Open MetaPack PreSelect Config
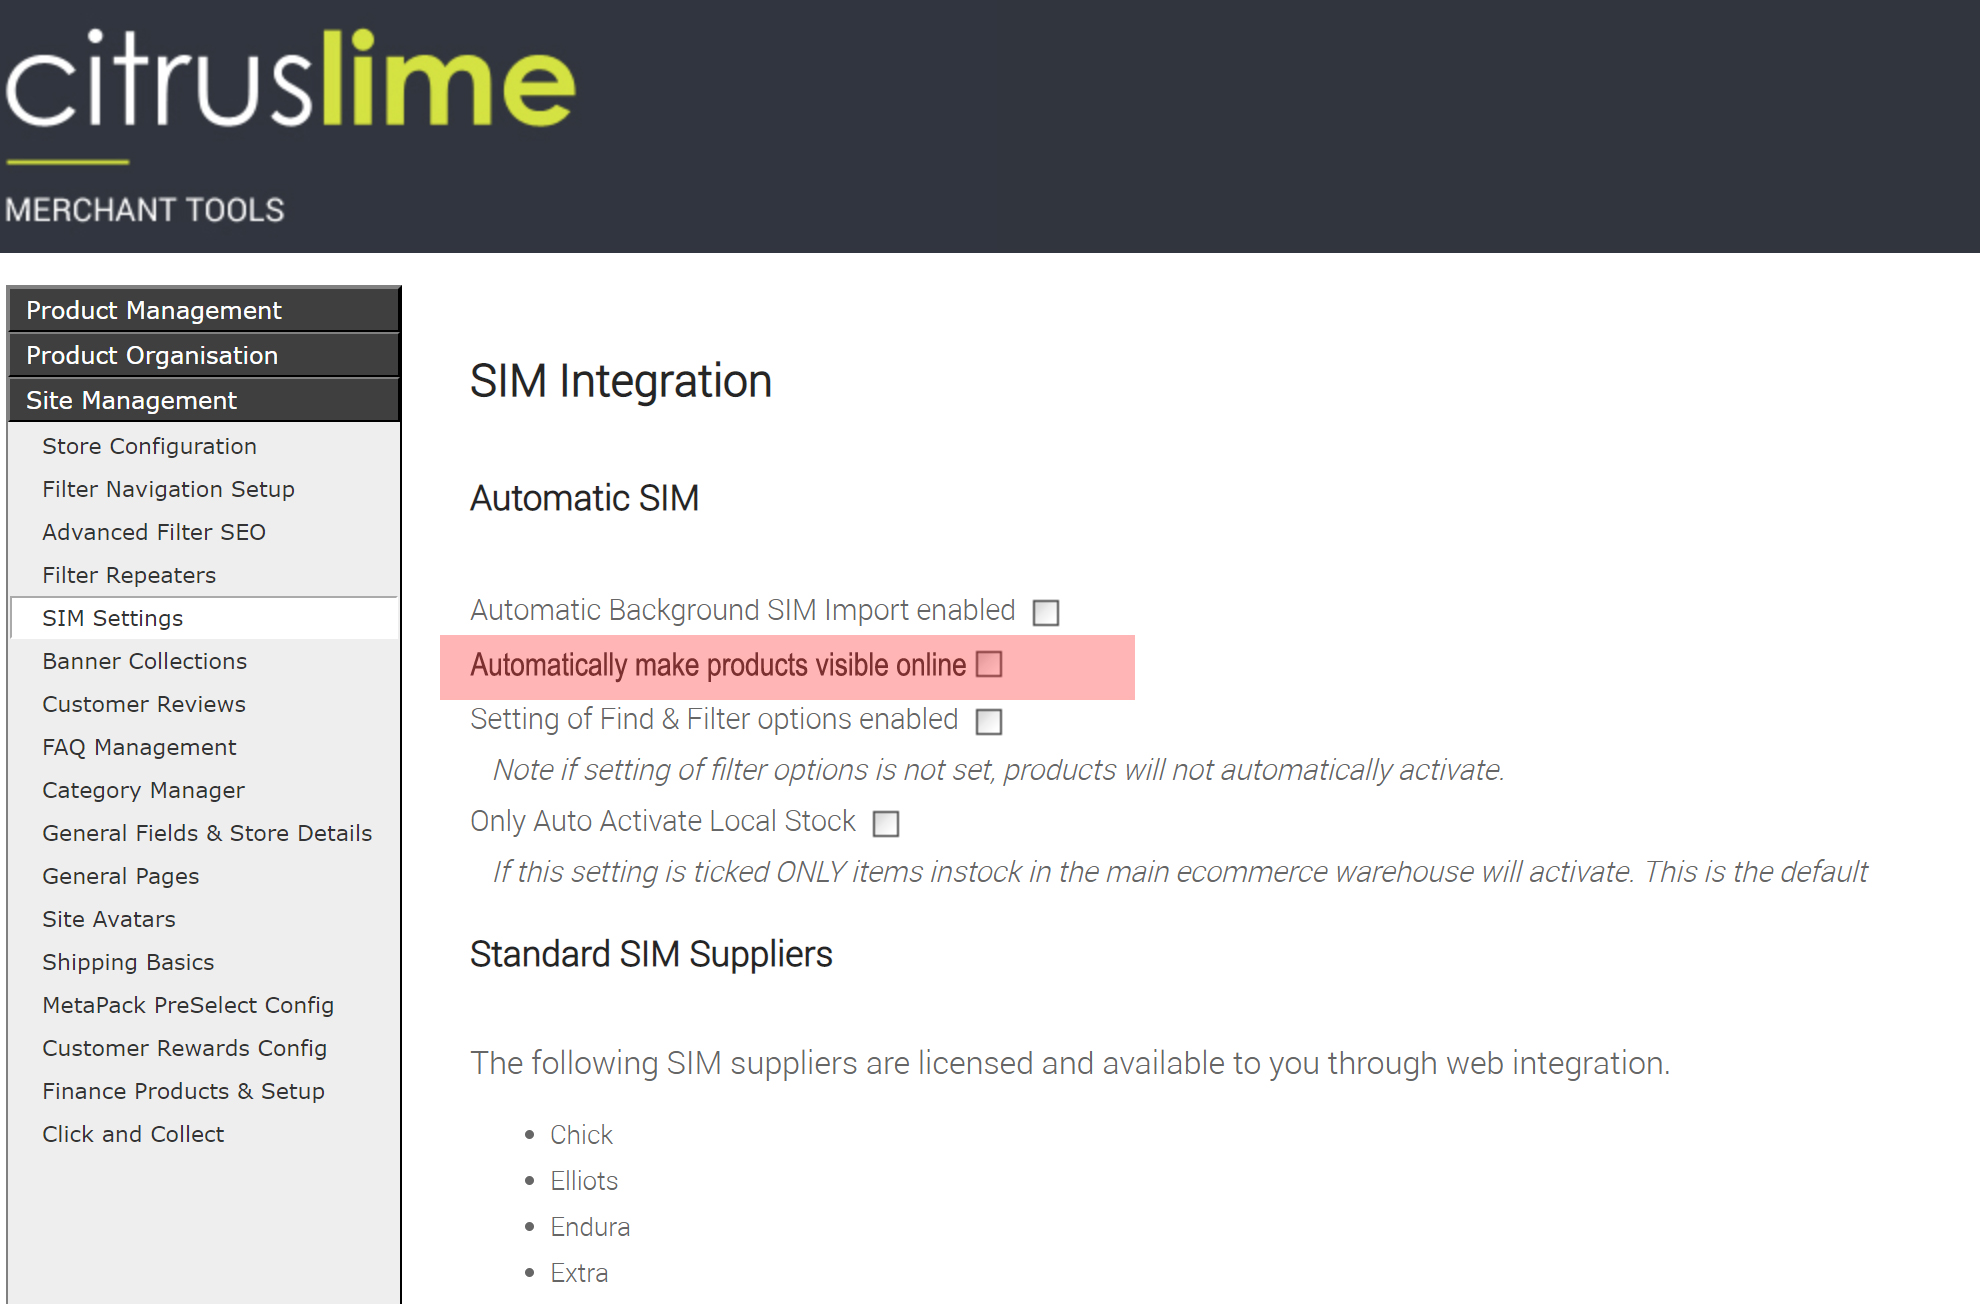The height and width of the screenshot is (1304, 1980). [x=188, y=1005]
